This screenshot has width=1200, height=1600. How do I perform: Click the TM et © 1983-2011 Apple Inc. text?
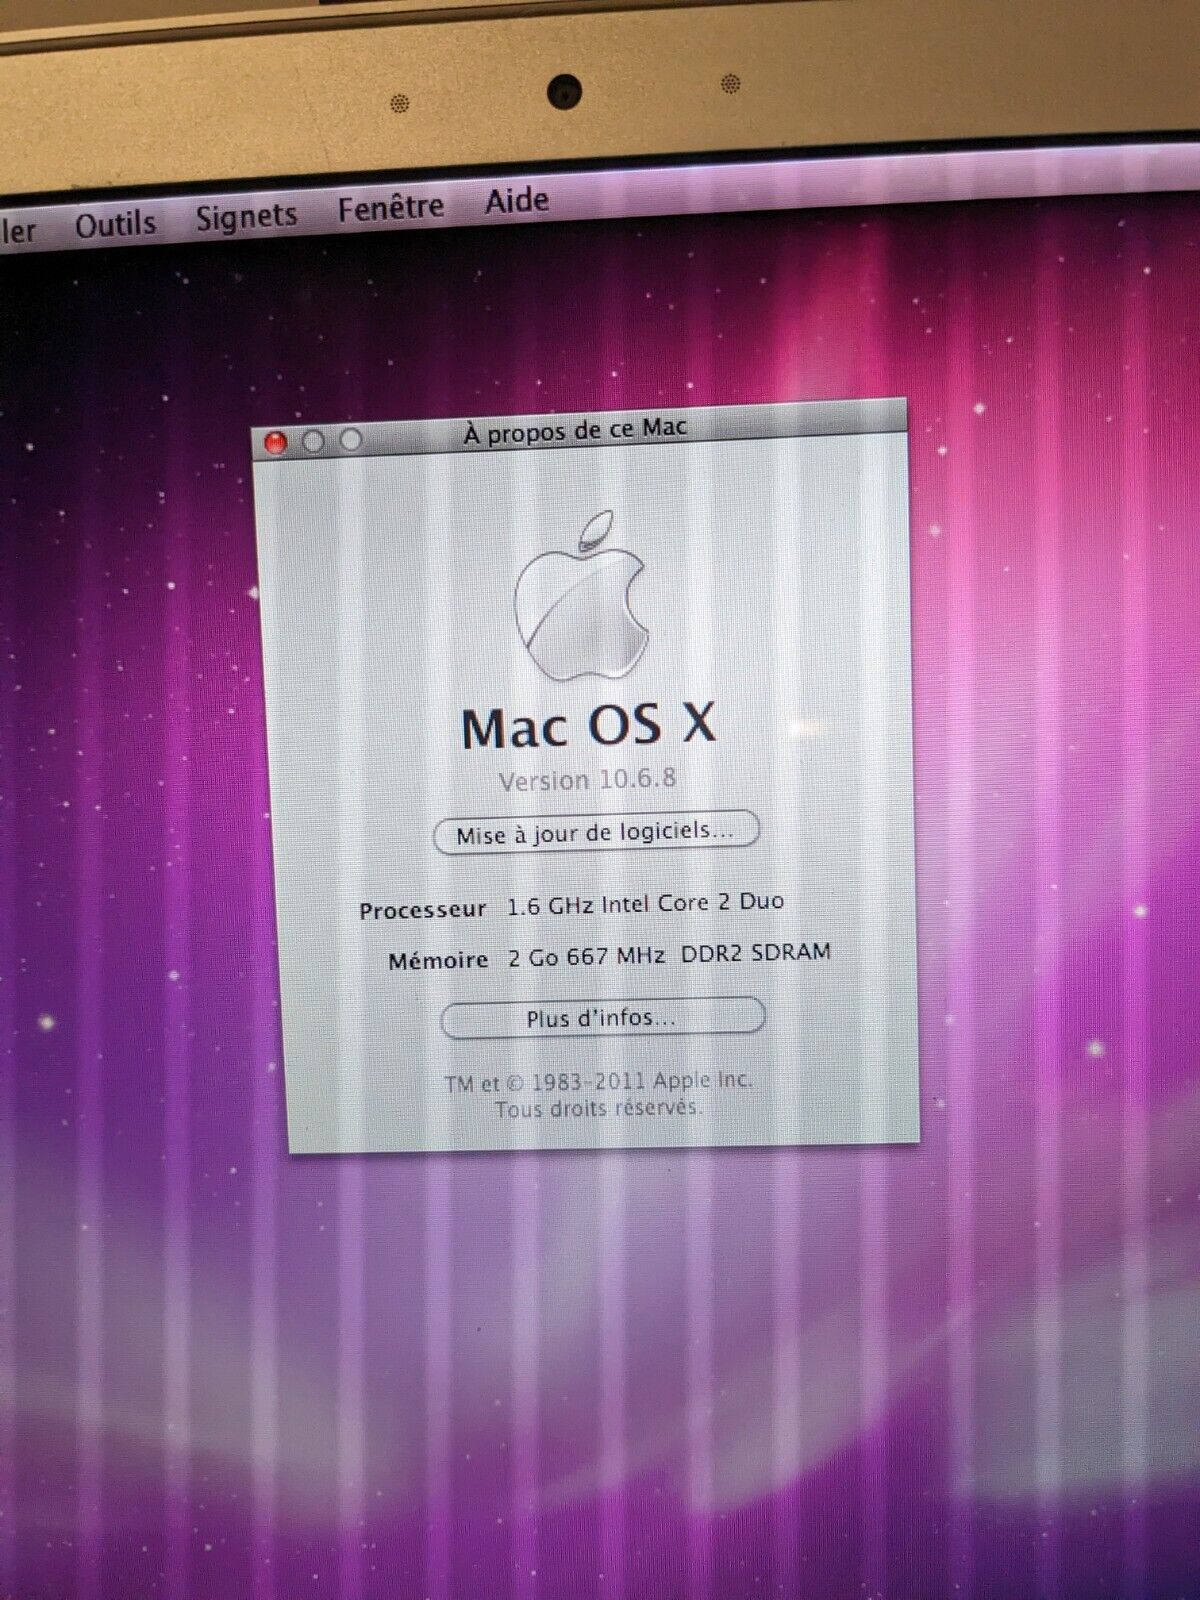tap(598, 1082)
